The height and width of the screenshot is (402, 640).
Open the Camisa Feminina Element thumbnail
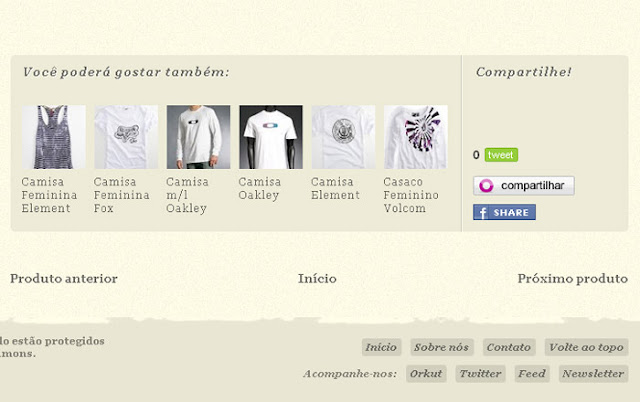(54, 137)
